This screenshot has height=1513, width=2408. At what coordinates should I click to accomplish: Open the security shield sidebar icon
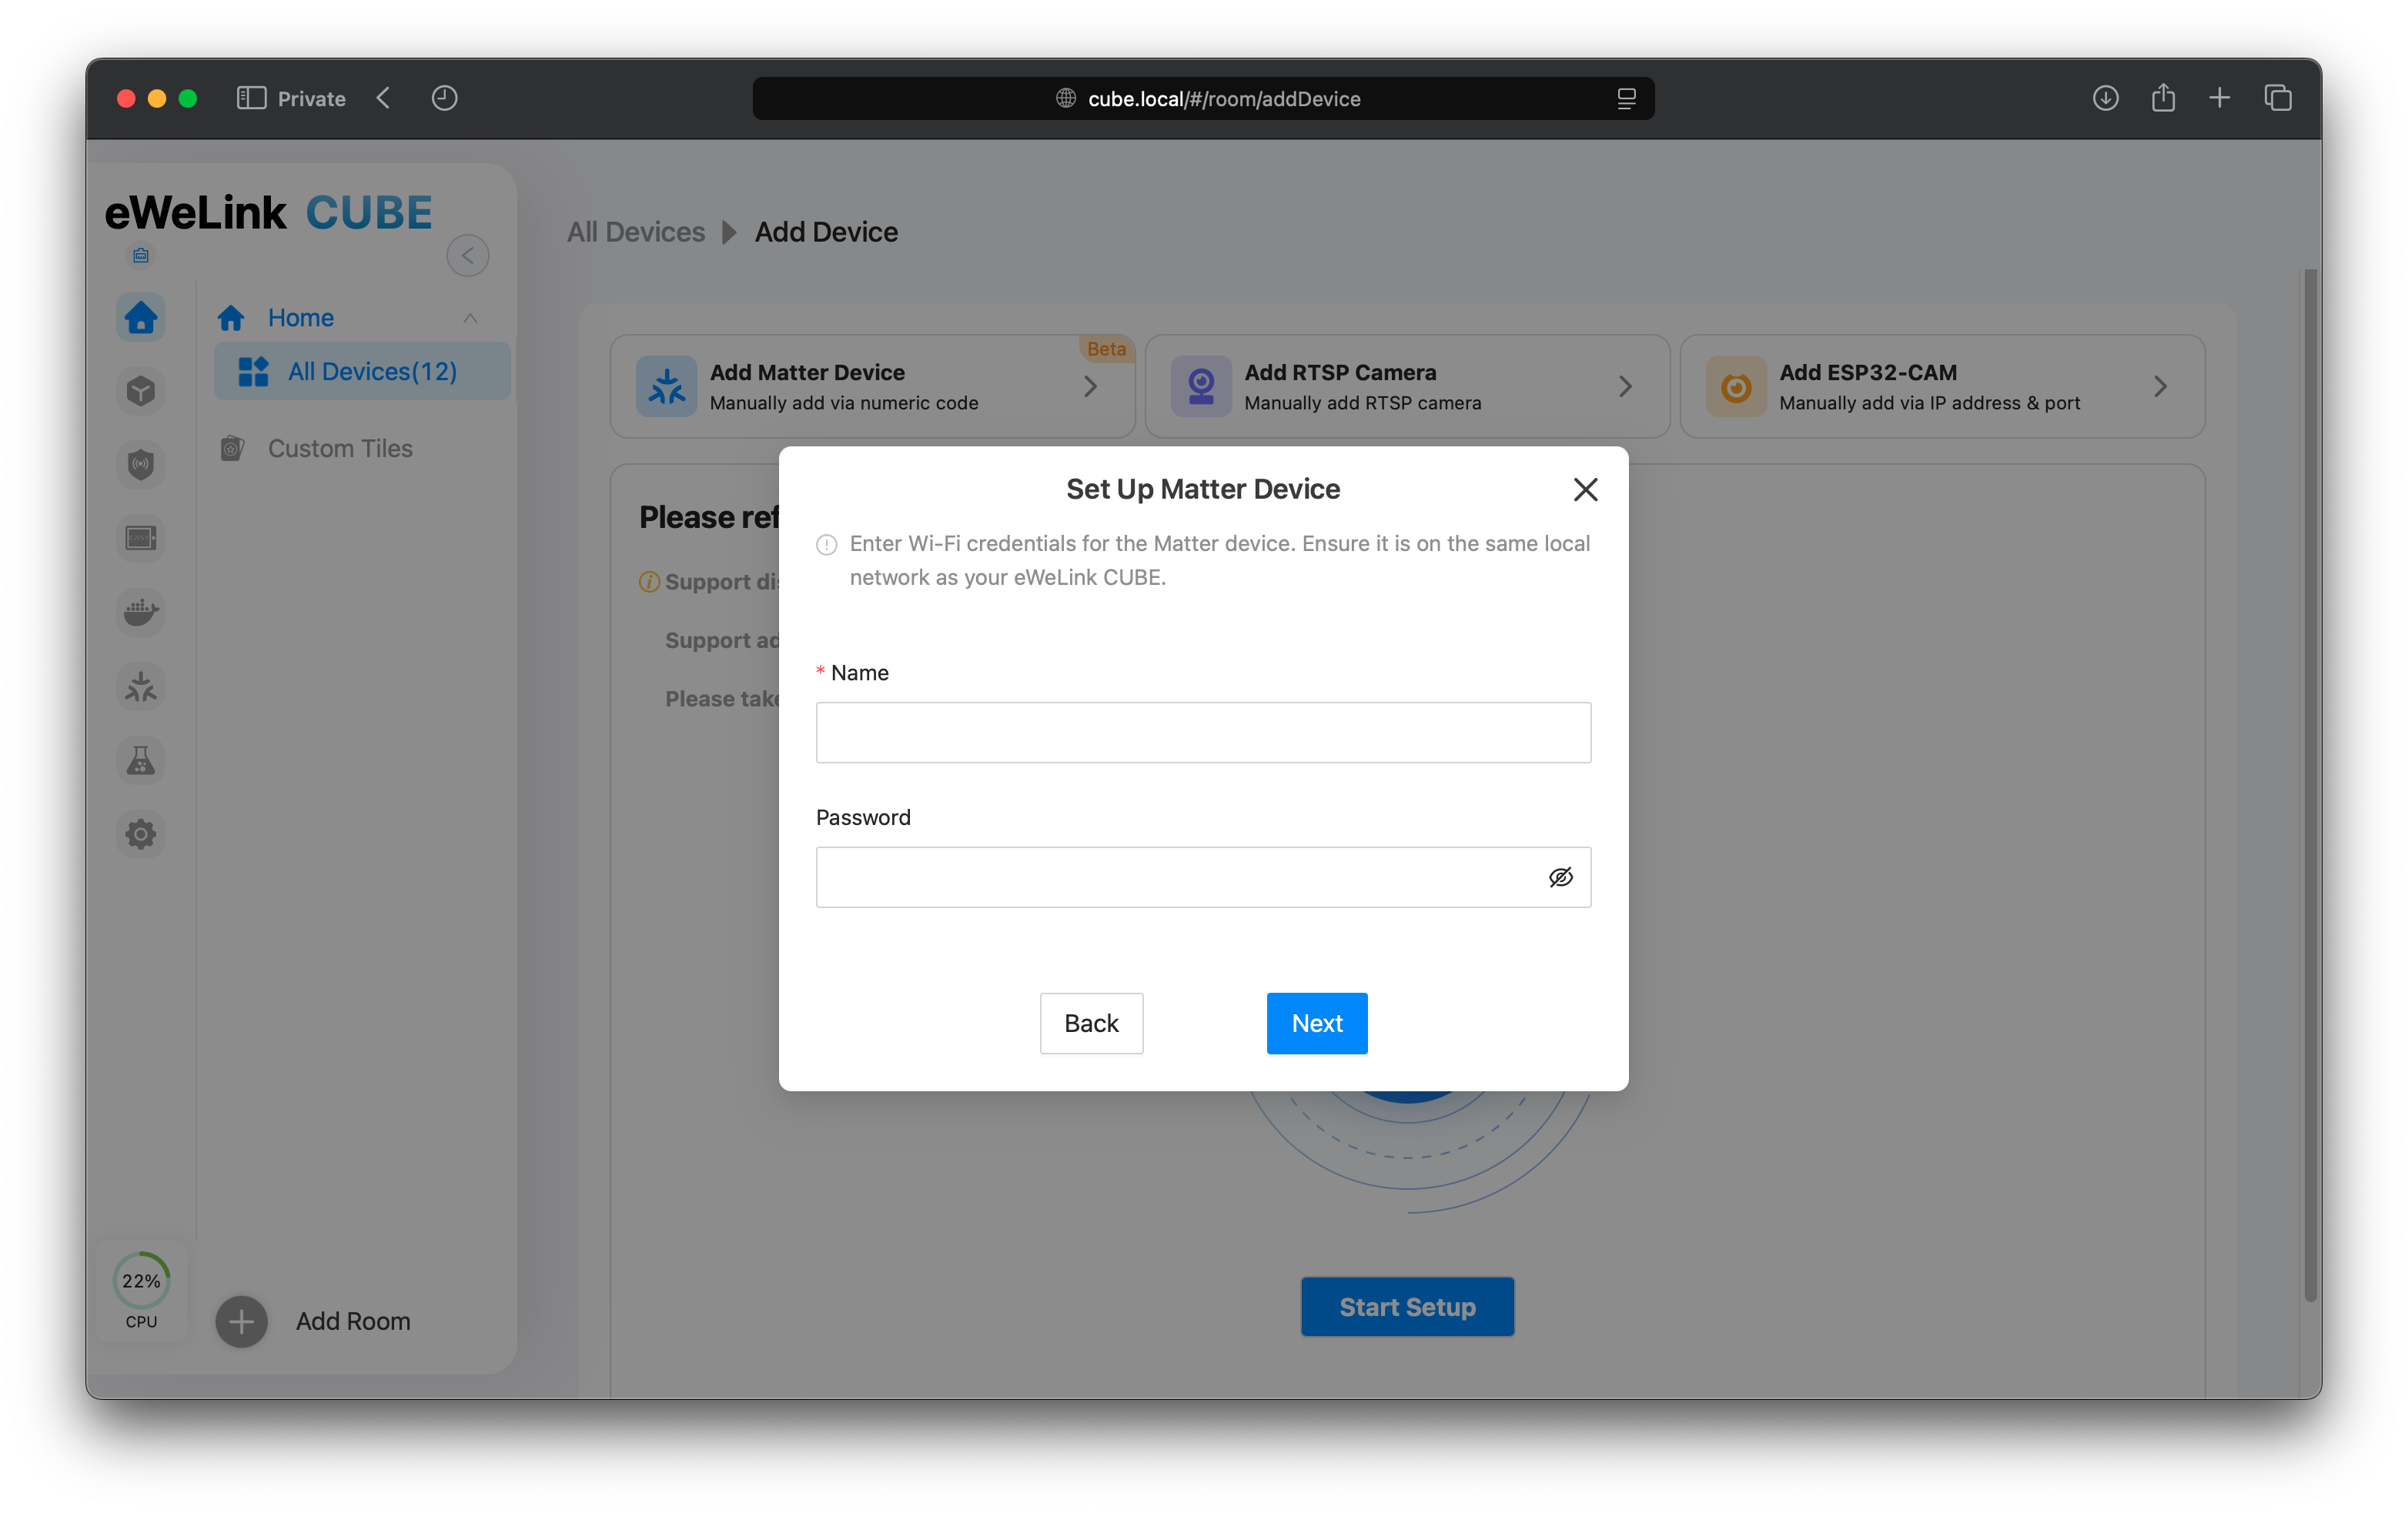click(141, 464)
